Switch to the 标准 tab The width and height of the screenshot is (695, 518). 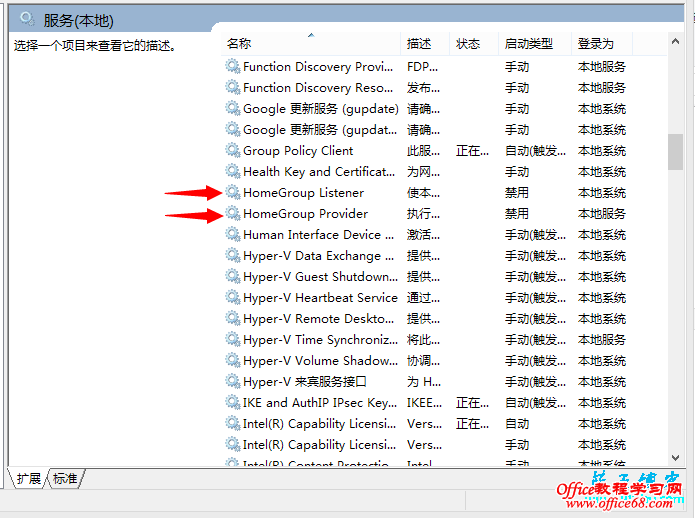[x=65, y=479]
